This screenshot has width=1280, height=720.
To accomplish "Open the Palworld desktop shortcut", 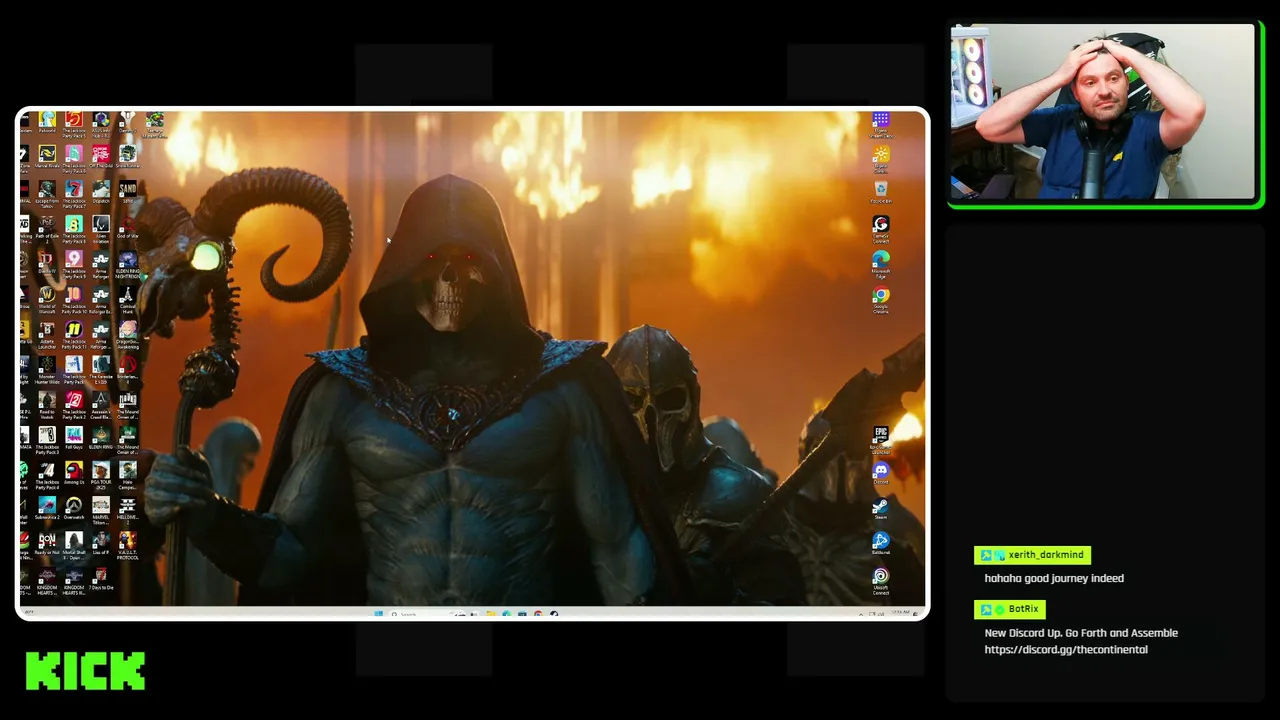I will click(47, 123).
